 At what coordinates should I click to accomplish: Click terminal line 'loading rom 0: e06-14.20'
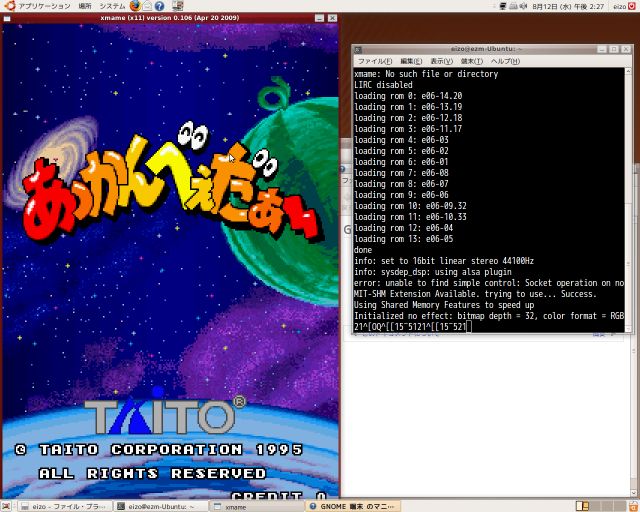coord(408,96)
